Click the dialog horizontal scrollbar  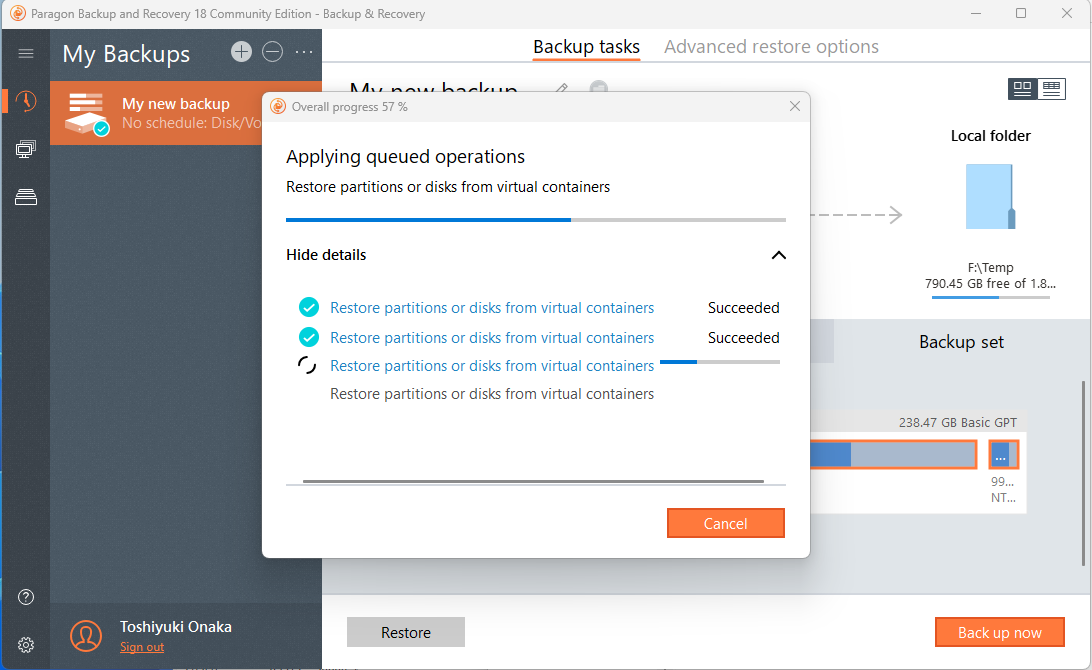533,481
